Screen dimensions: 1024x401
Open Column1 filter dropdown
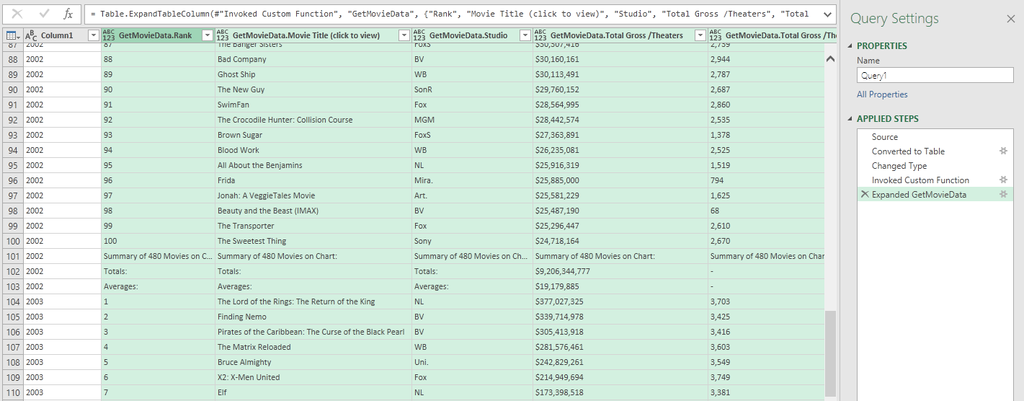(x=93, y=35)
